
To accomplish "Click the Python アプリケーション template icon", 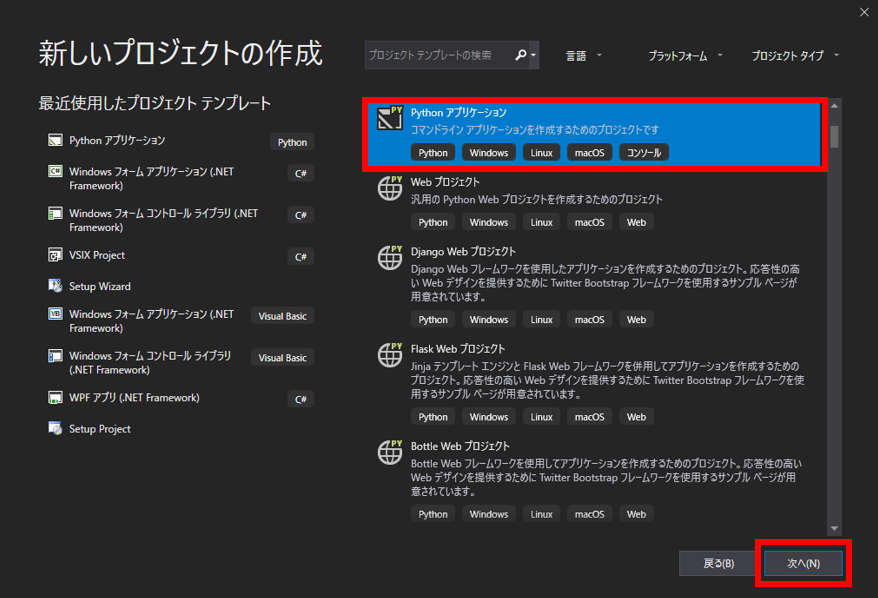I will (390, 118).
